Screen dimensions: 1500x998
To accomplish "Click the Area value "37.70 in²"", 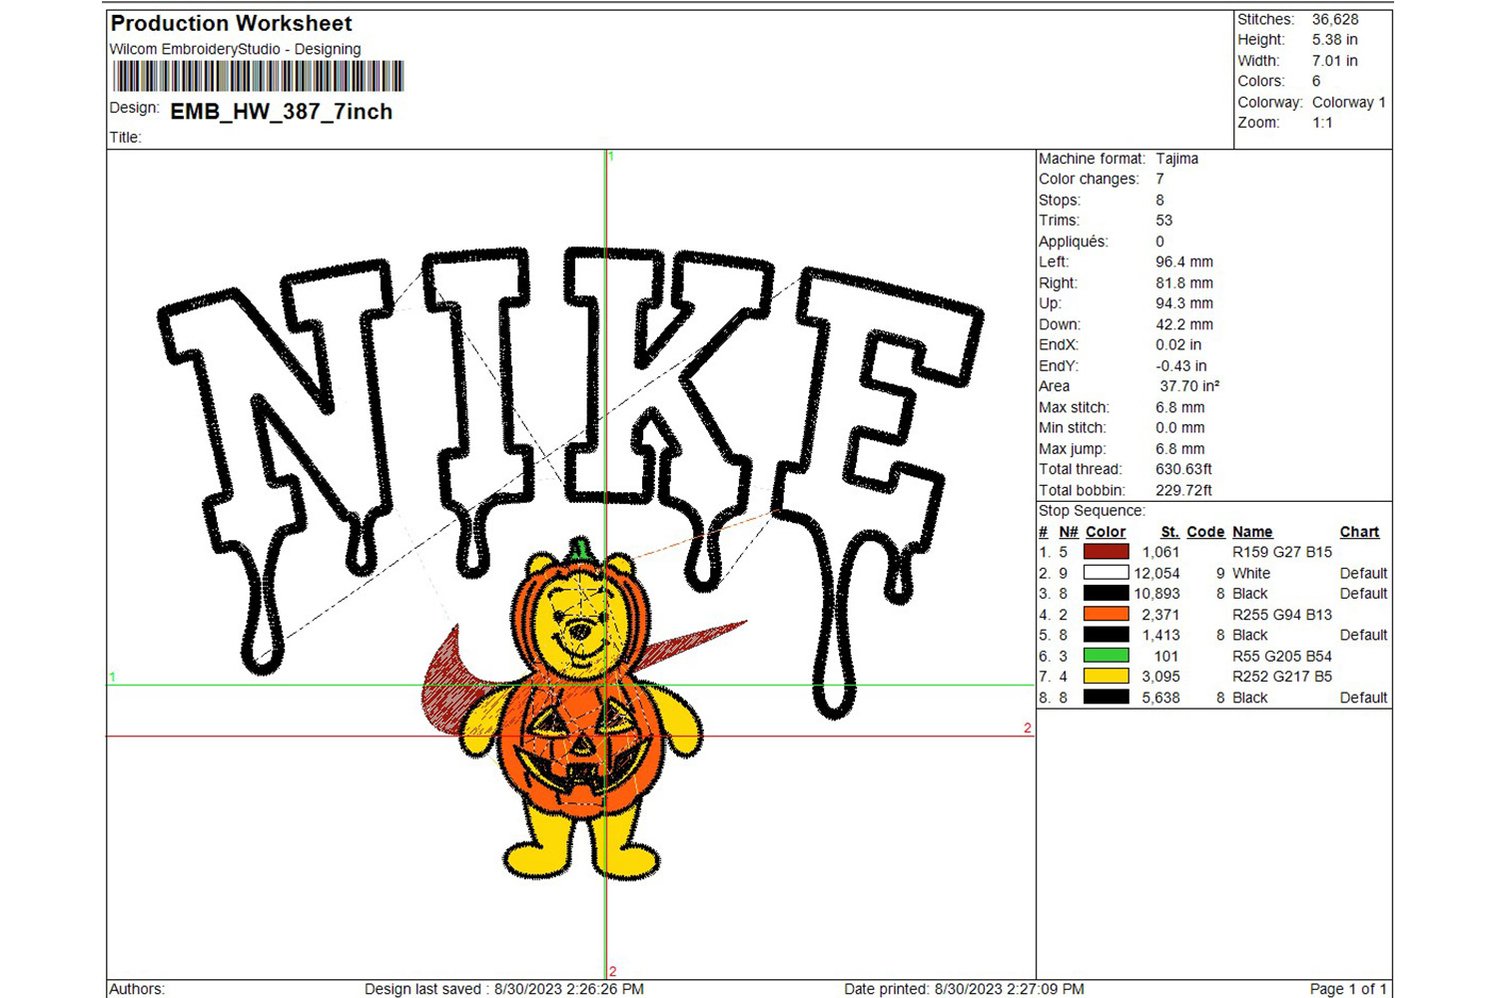I will [x=1189, y=386].
